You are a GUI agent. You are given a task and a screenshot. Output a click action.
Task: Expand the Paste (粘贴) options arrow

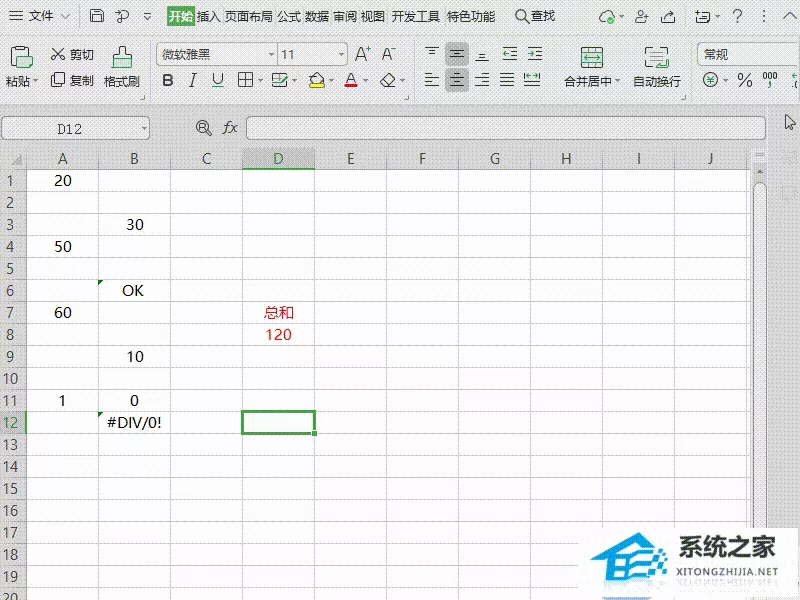point(36,81)
